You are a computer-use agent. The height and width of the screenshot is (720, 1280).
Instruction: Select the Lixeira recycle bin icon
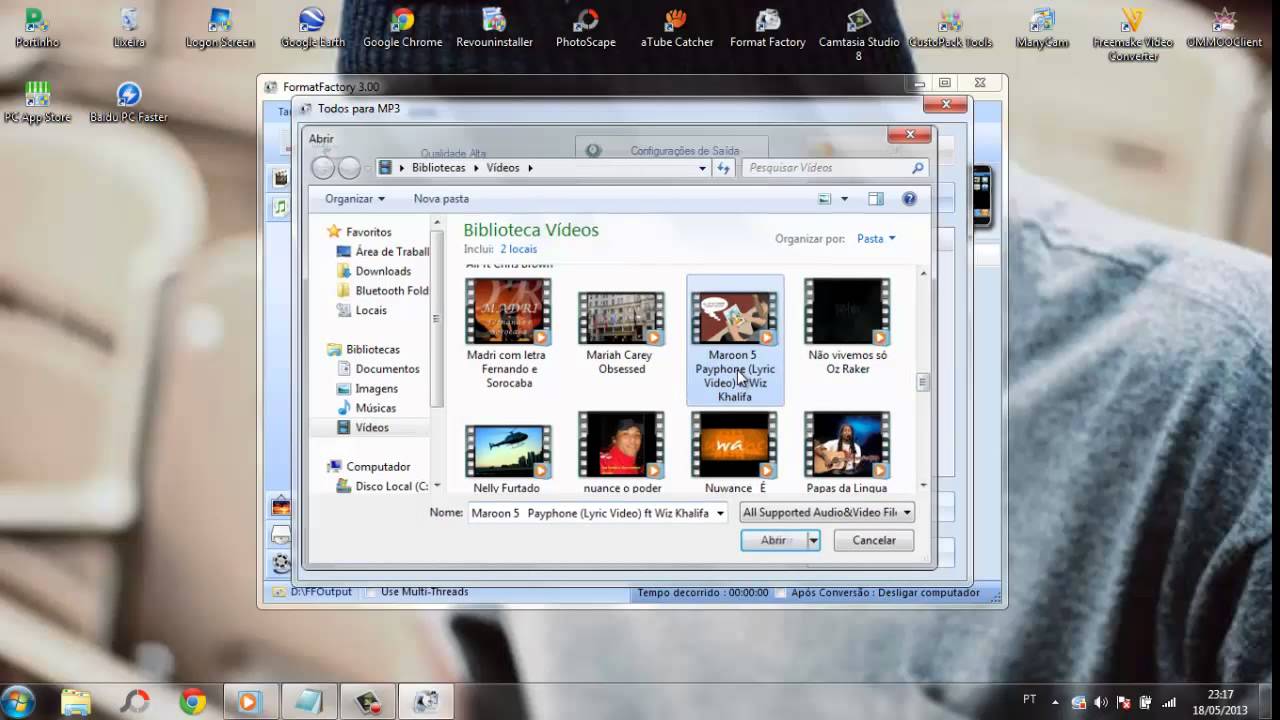click(x=129, y=28)
